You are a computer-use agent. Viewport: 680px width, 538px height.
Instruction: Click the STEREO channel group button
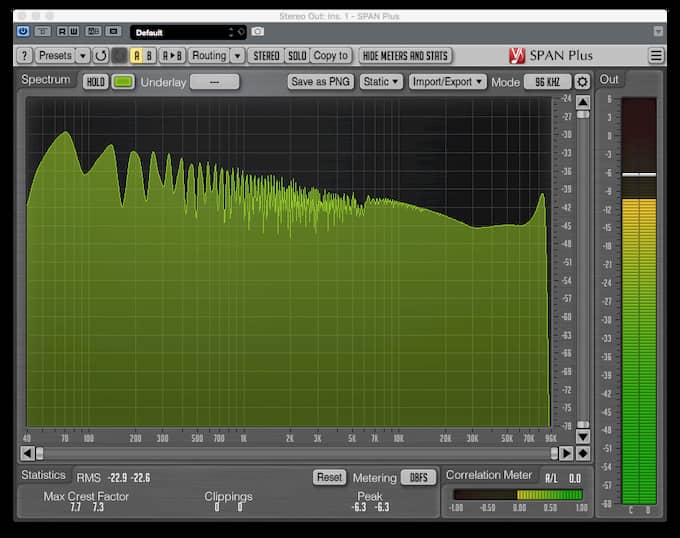pos(266,55)
